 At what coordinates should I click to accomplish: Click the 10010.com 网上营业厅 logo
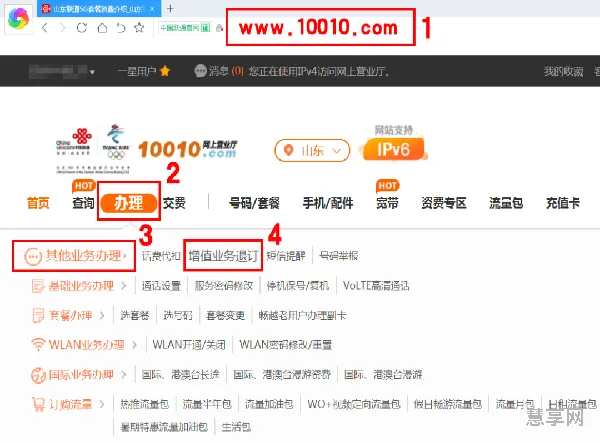(x=188, y=149)
